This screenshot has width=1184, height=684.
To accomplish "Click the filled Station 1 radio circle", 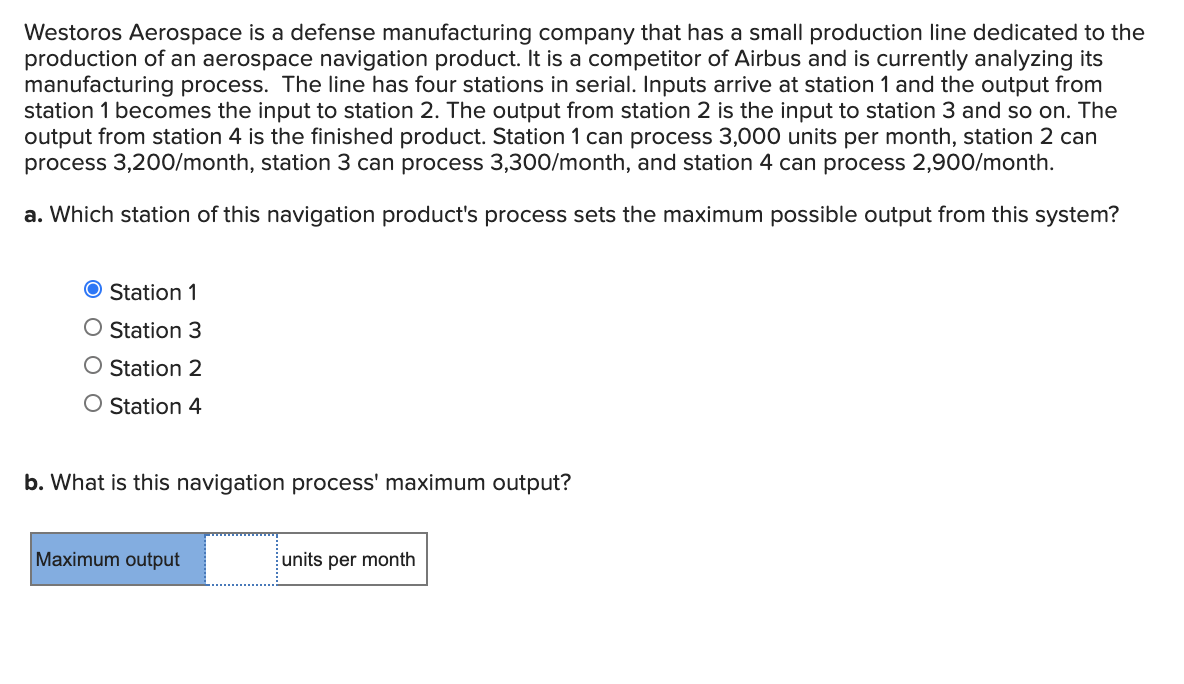I will coord(92,291).
